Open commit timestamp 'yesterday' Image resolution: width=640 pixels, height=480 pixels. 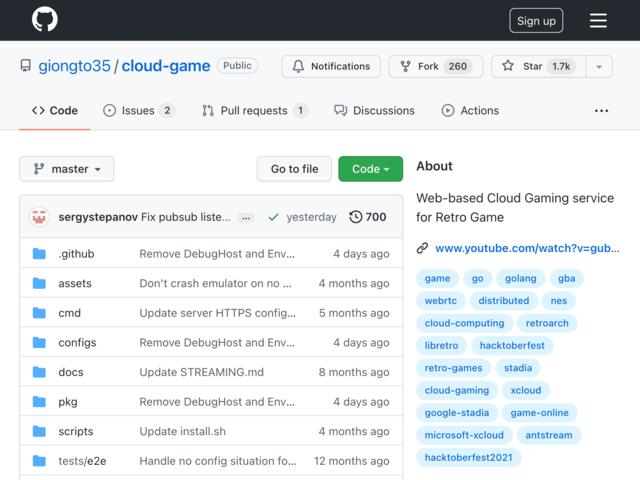pyautogui.click(x=311, y=217)
